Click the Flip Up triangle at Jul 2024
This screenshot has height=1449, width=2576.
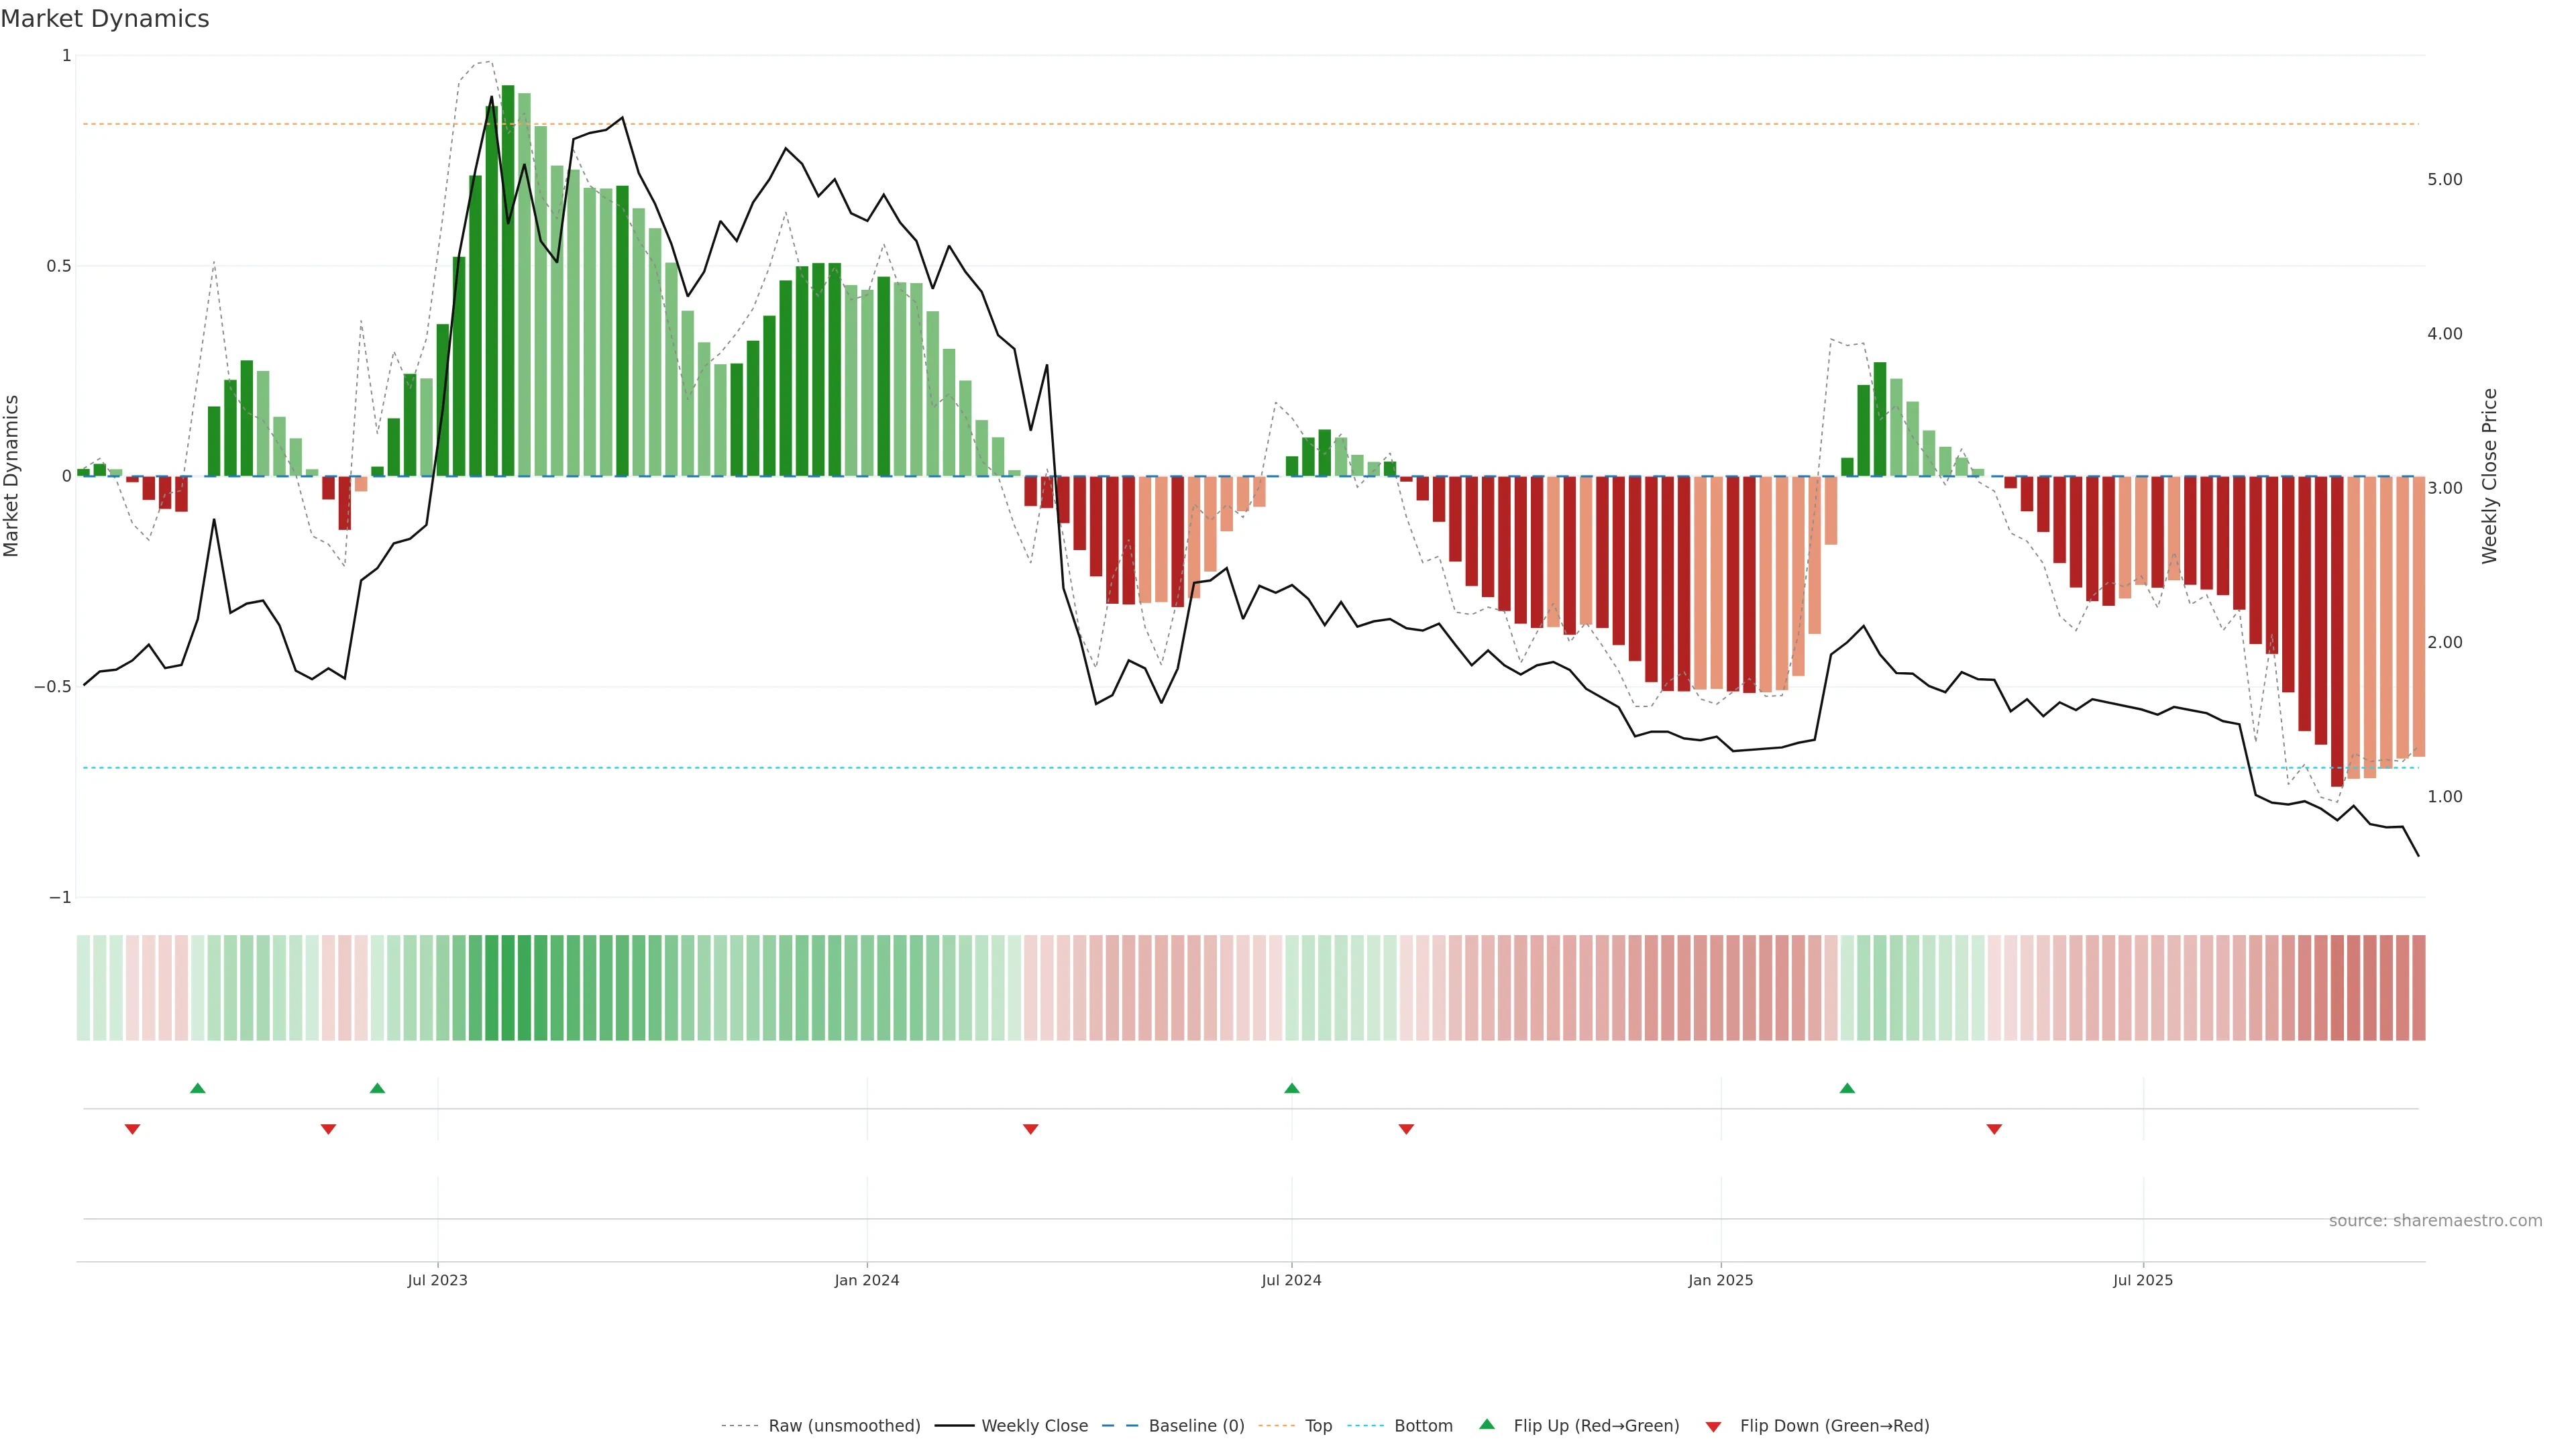(1292, 1088)
